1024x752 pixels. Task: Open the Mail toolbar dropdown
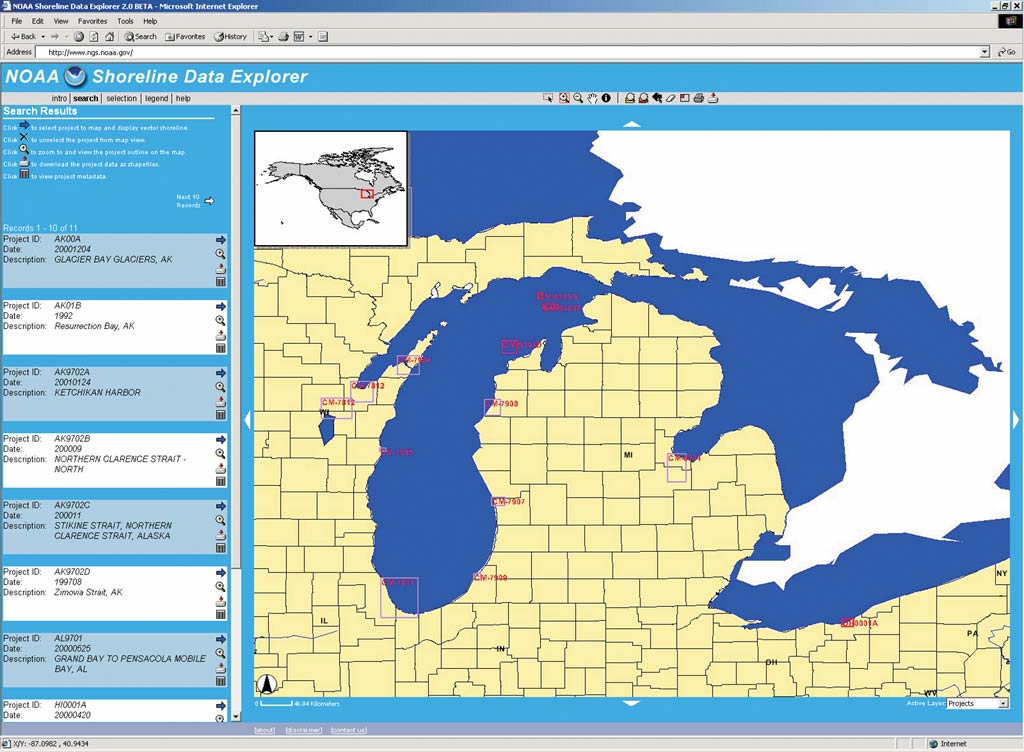coord(271,37)
